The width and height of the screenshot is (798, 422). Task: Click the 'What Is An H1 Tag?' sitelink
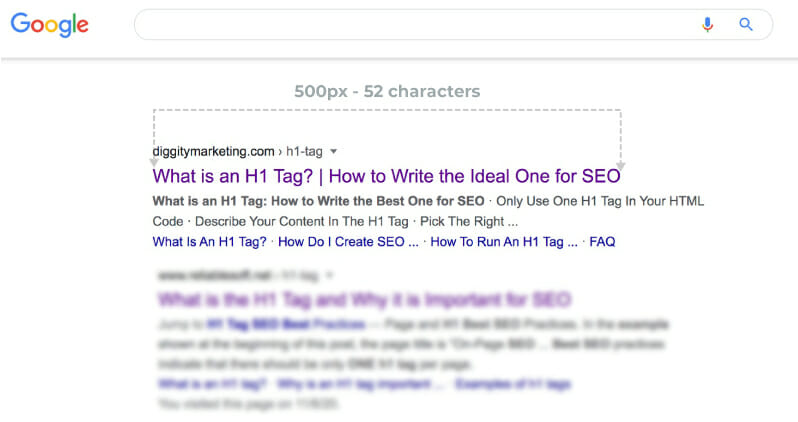[209, 242]
